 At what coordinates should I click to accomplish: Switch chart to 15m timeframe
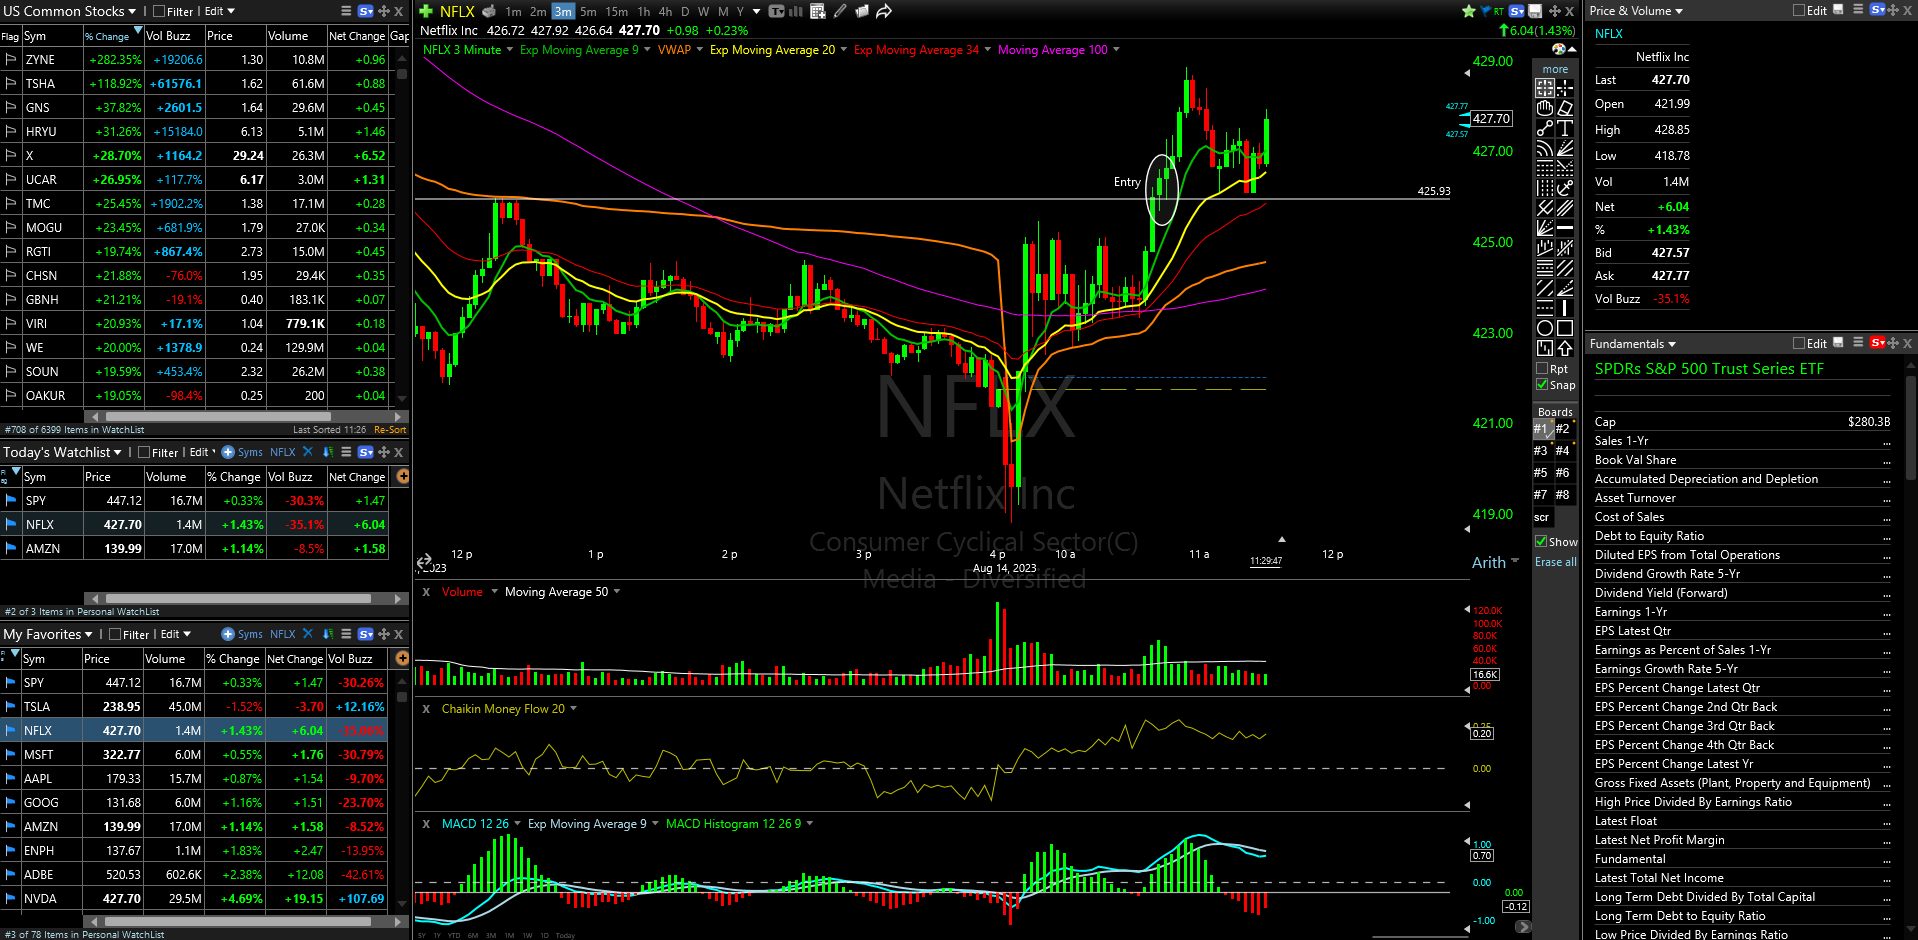pos(617,11)
